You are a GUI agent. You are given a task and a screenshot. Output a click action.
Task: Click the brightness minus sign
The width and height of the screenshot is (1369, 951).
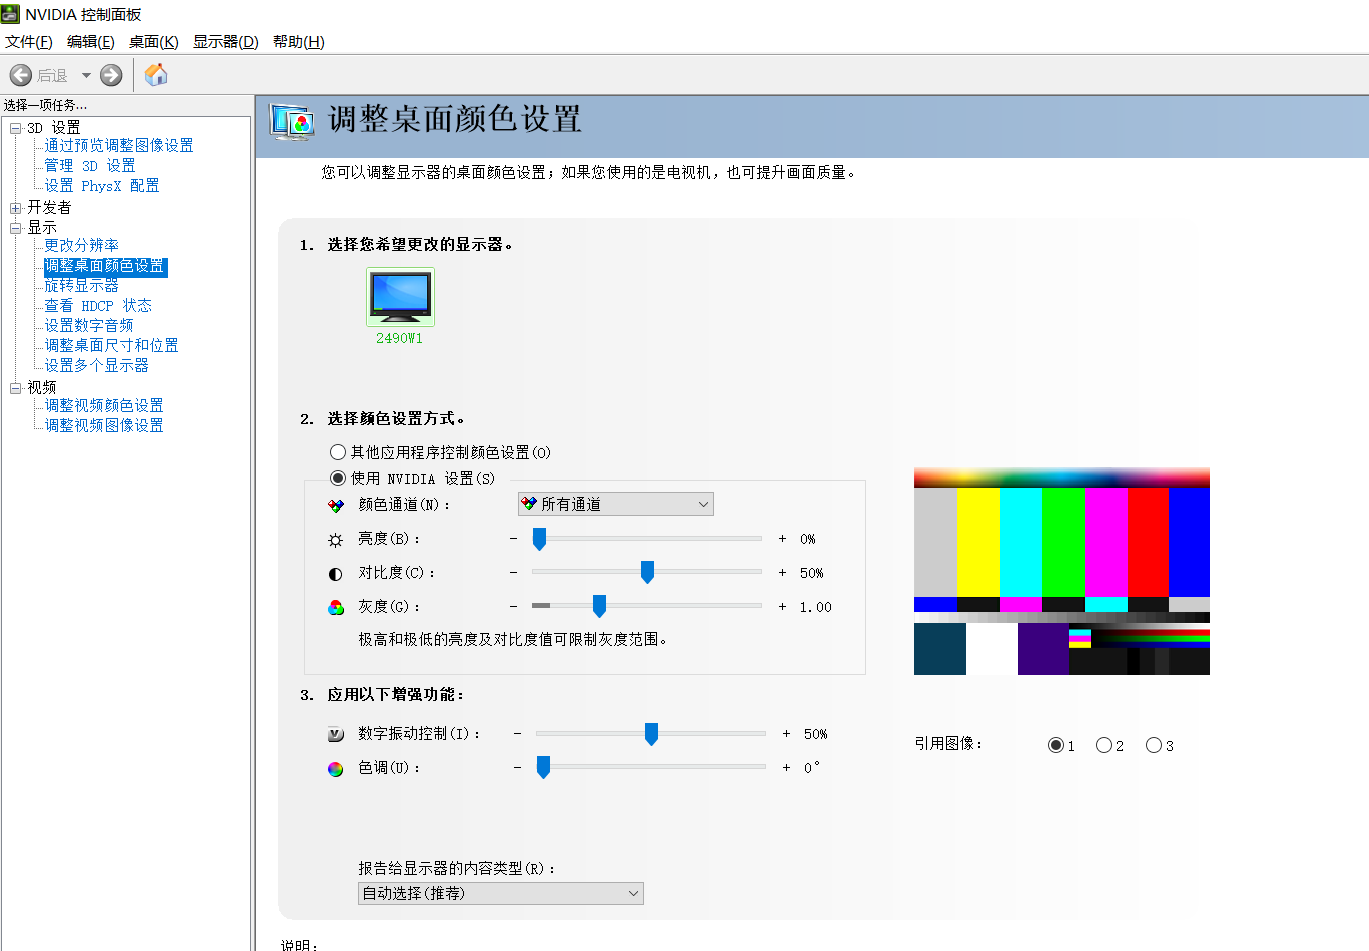514,539
